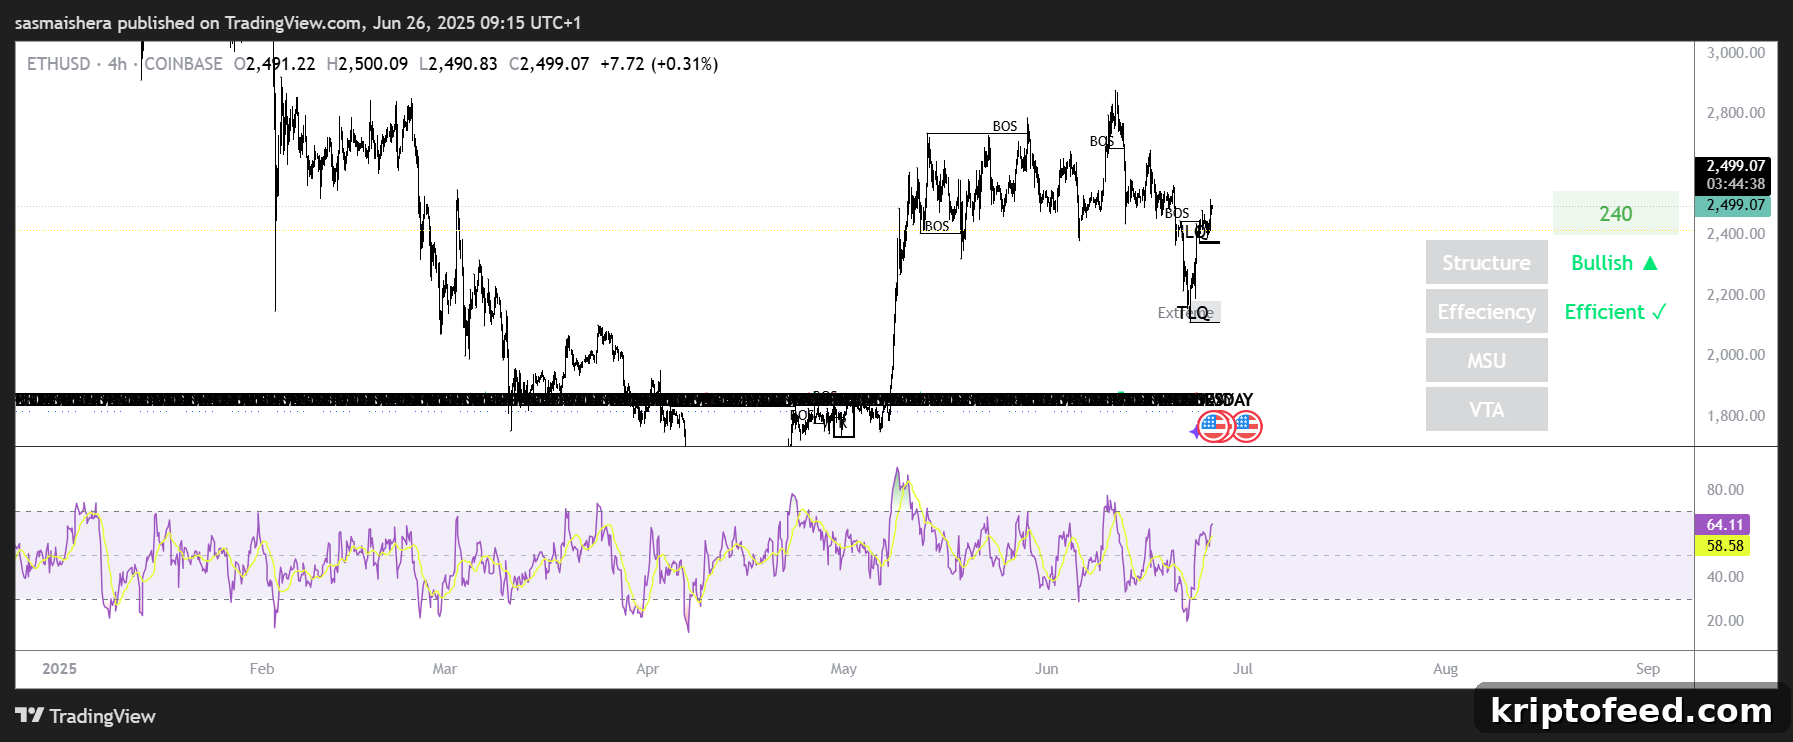The width and height of the screenshot is (1793, 742).
Task: Click the Jun label on the time axis
Action: 1047,669
